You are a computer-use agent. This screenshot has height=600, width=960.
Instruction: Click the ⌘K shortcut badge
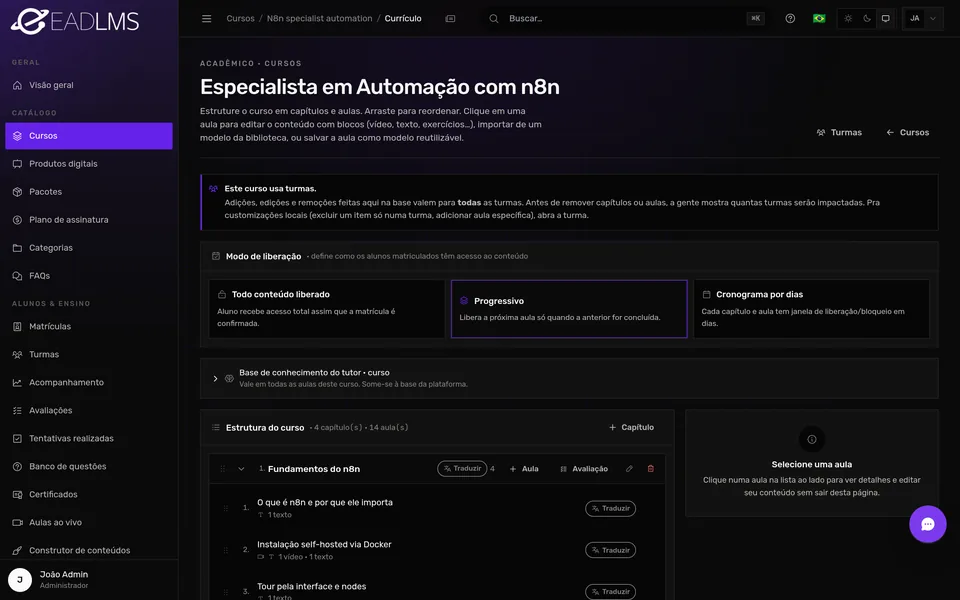coord(756,18)
